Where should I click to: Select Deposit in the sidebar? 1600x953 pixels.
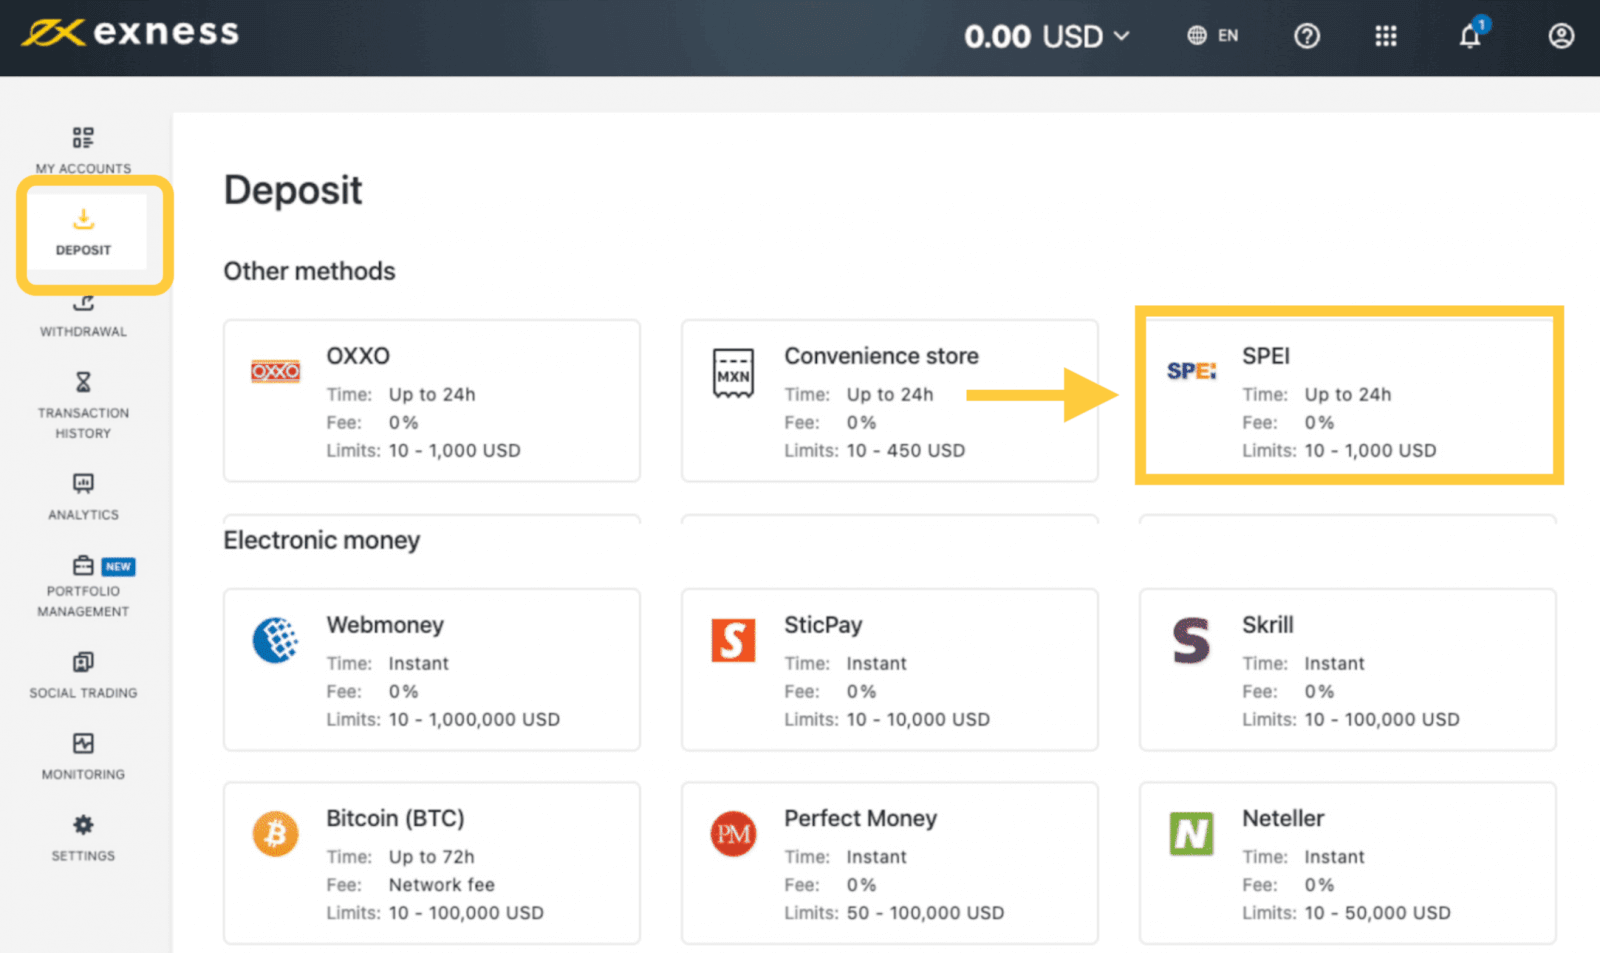tap(84, 232)
